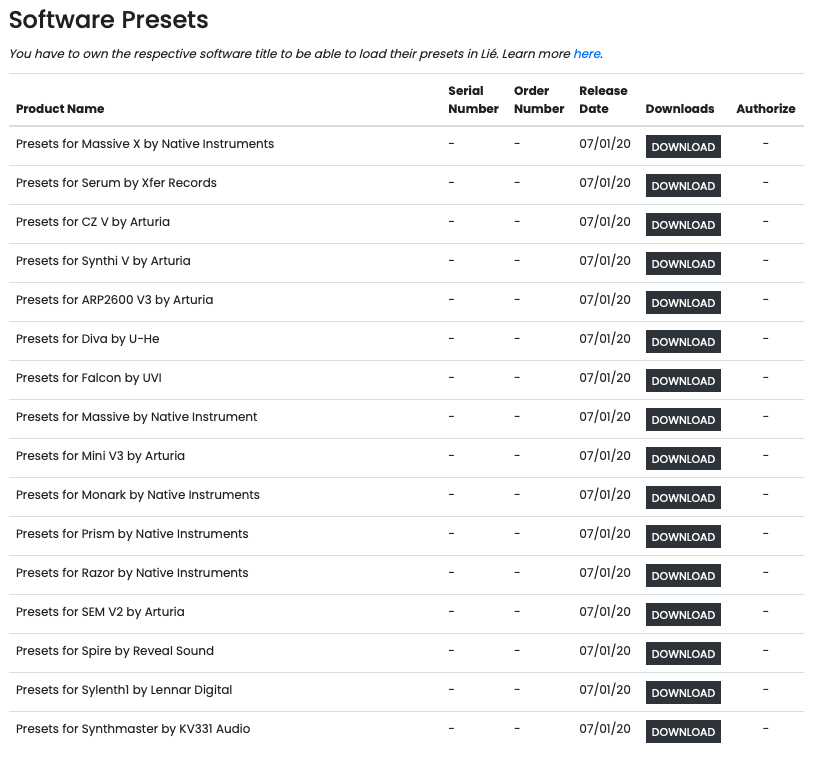
Task: Select 'Presets for CZ V by Arturia' text
Action: (x=93, y=222)
